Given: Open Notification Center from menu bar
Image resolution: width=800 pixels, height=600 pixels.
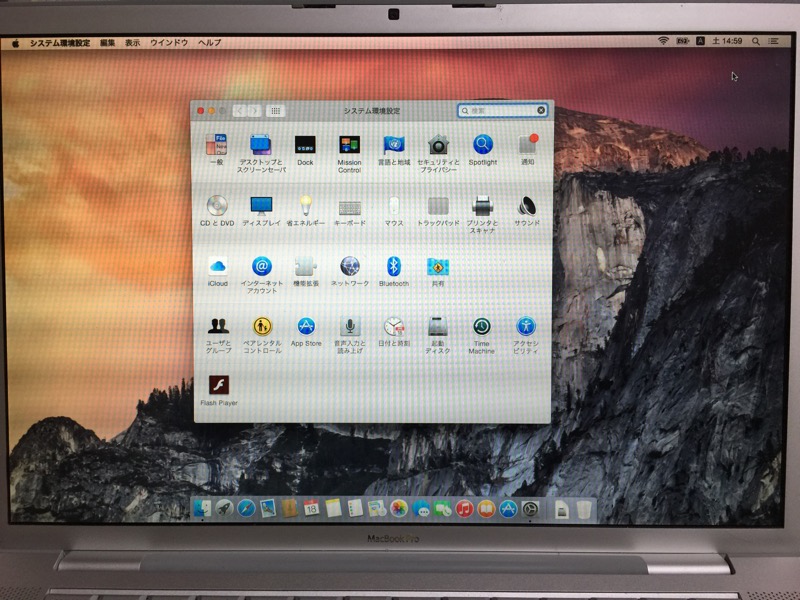Looking at the screenshot, I should (x=773, y=41).
